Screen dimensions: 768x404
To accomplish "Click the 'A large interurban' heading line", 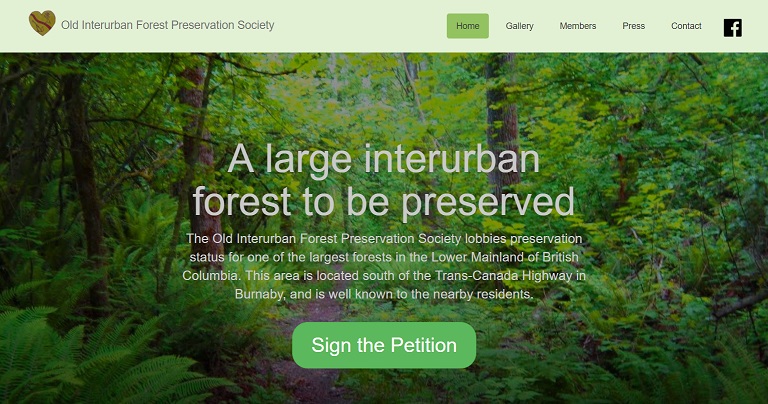I will pyautogui.click(x=384, y=159).
